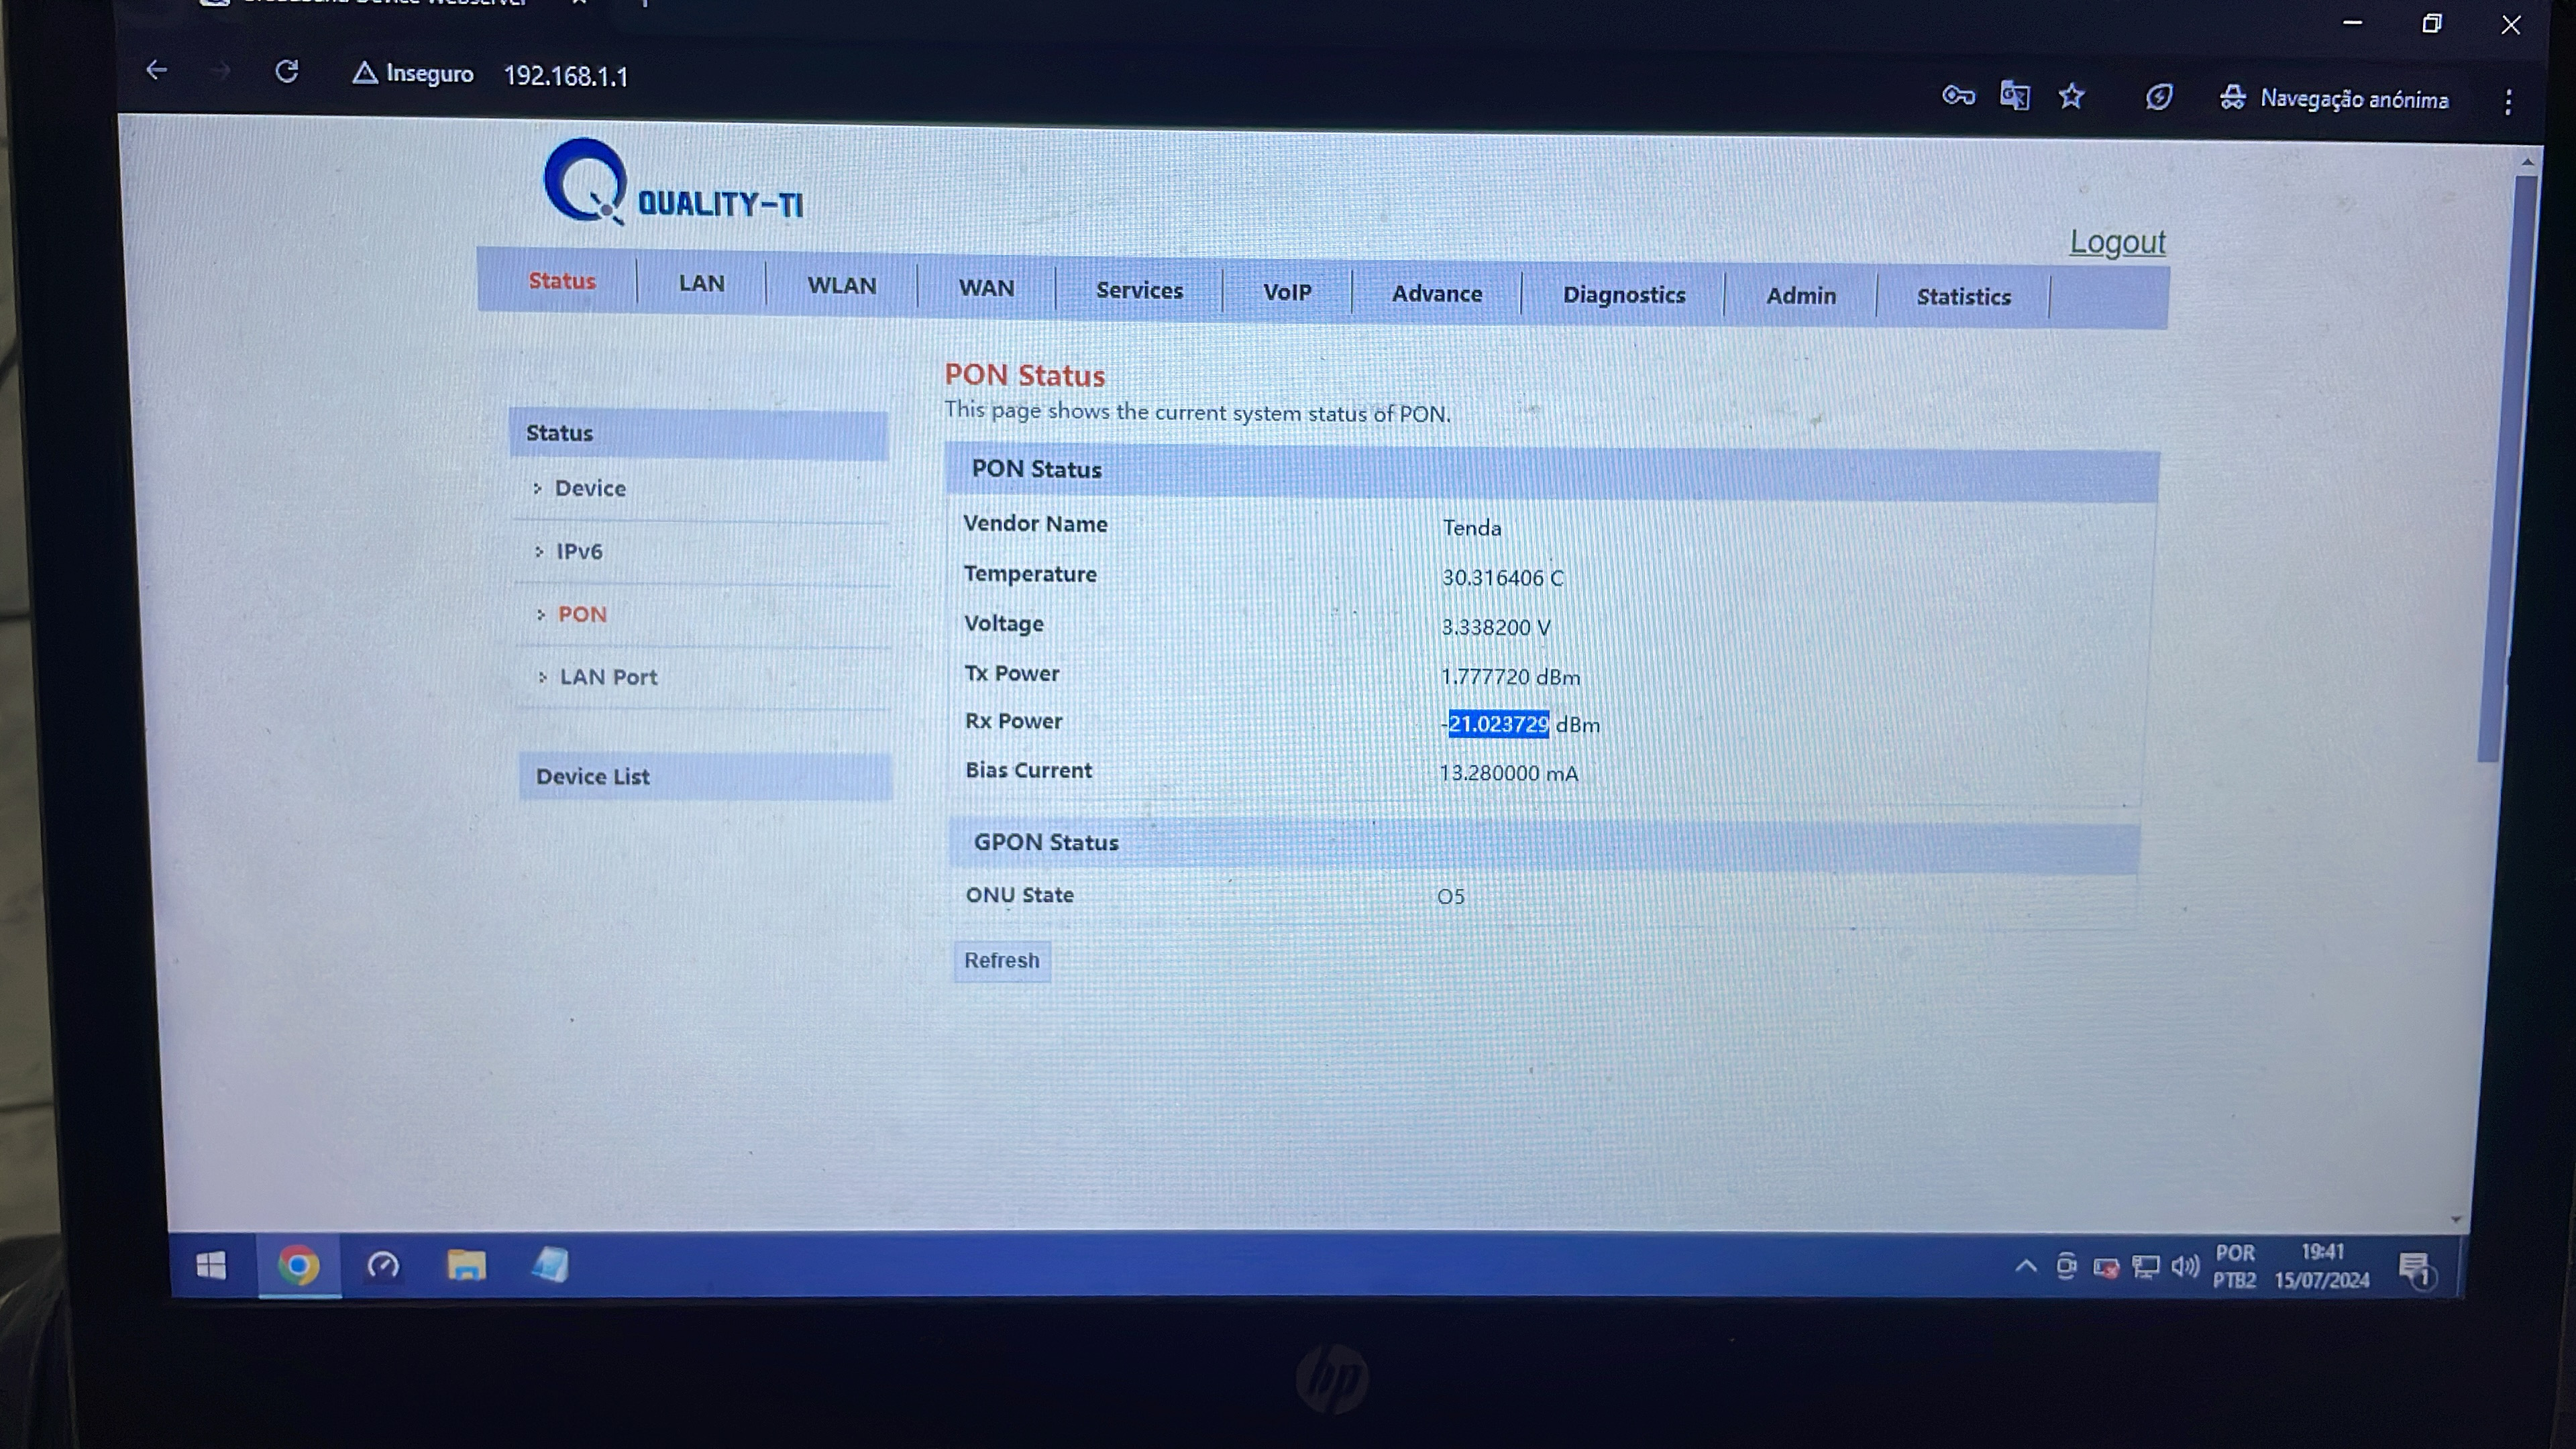Reload the router page
Viewport: 2576px width, 1449px height.
point(287,71)
